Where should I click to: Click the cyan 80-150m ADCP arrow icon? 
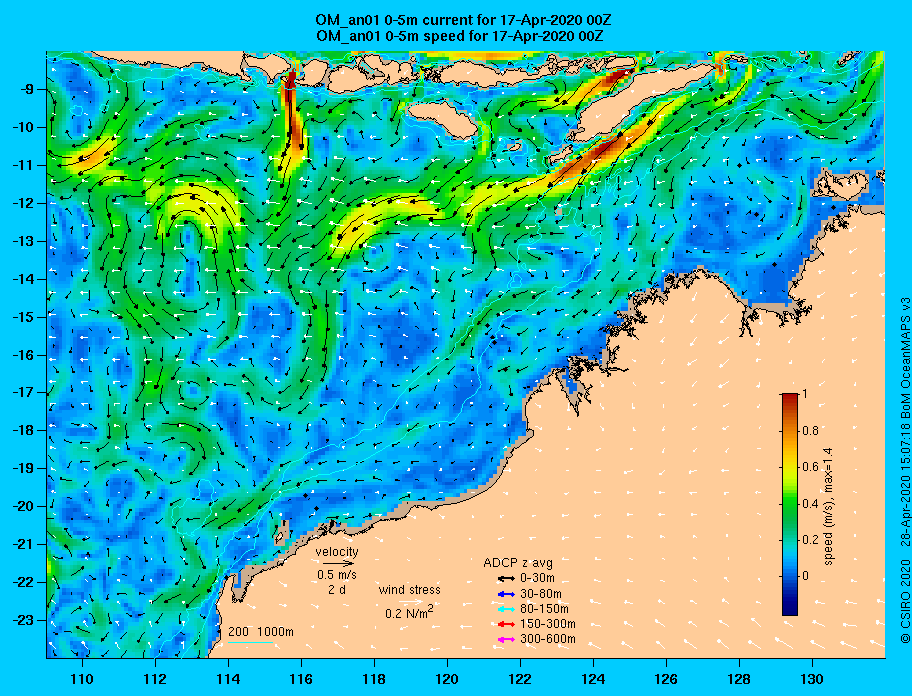click(507, 609)
